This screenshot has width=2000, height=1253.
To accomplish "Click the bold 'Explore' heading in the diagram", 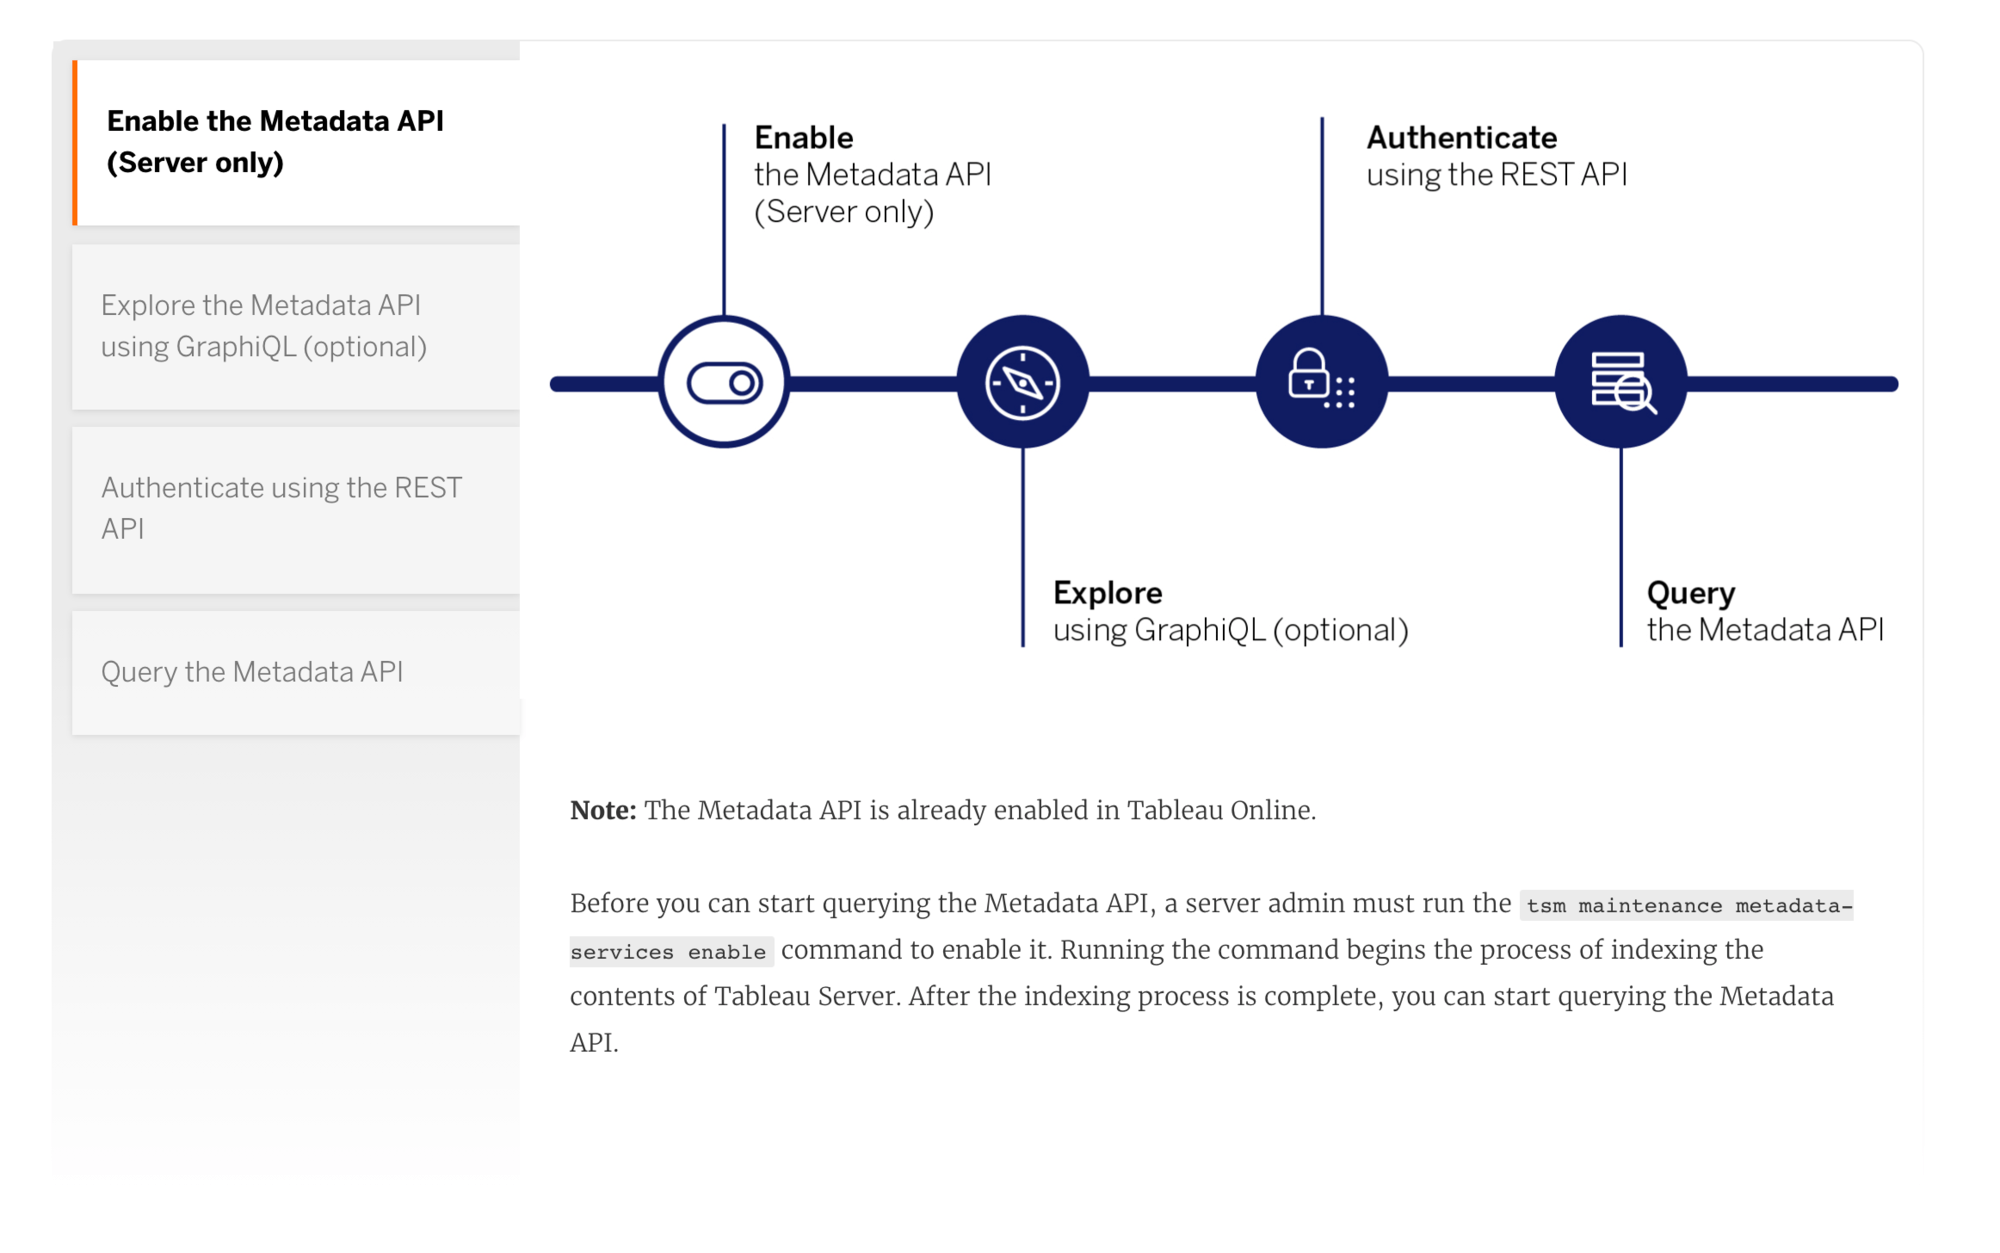I will tap(1107, 593).
